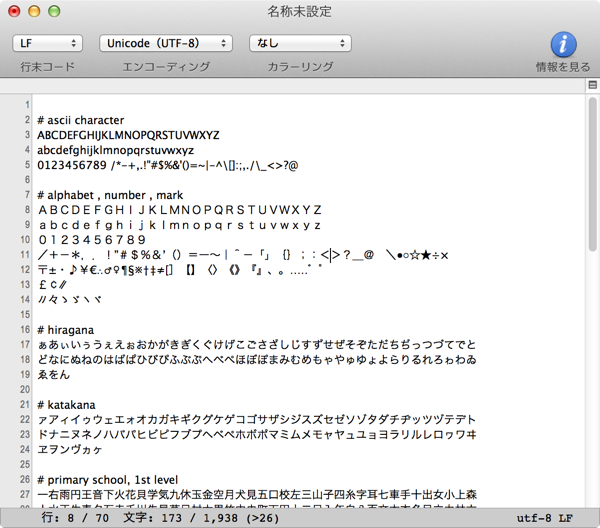
Task: Open the なし syntax coloring dropdown
Action: click(x=300, y=43)
